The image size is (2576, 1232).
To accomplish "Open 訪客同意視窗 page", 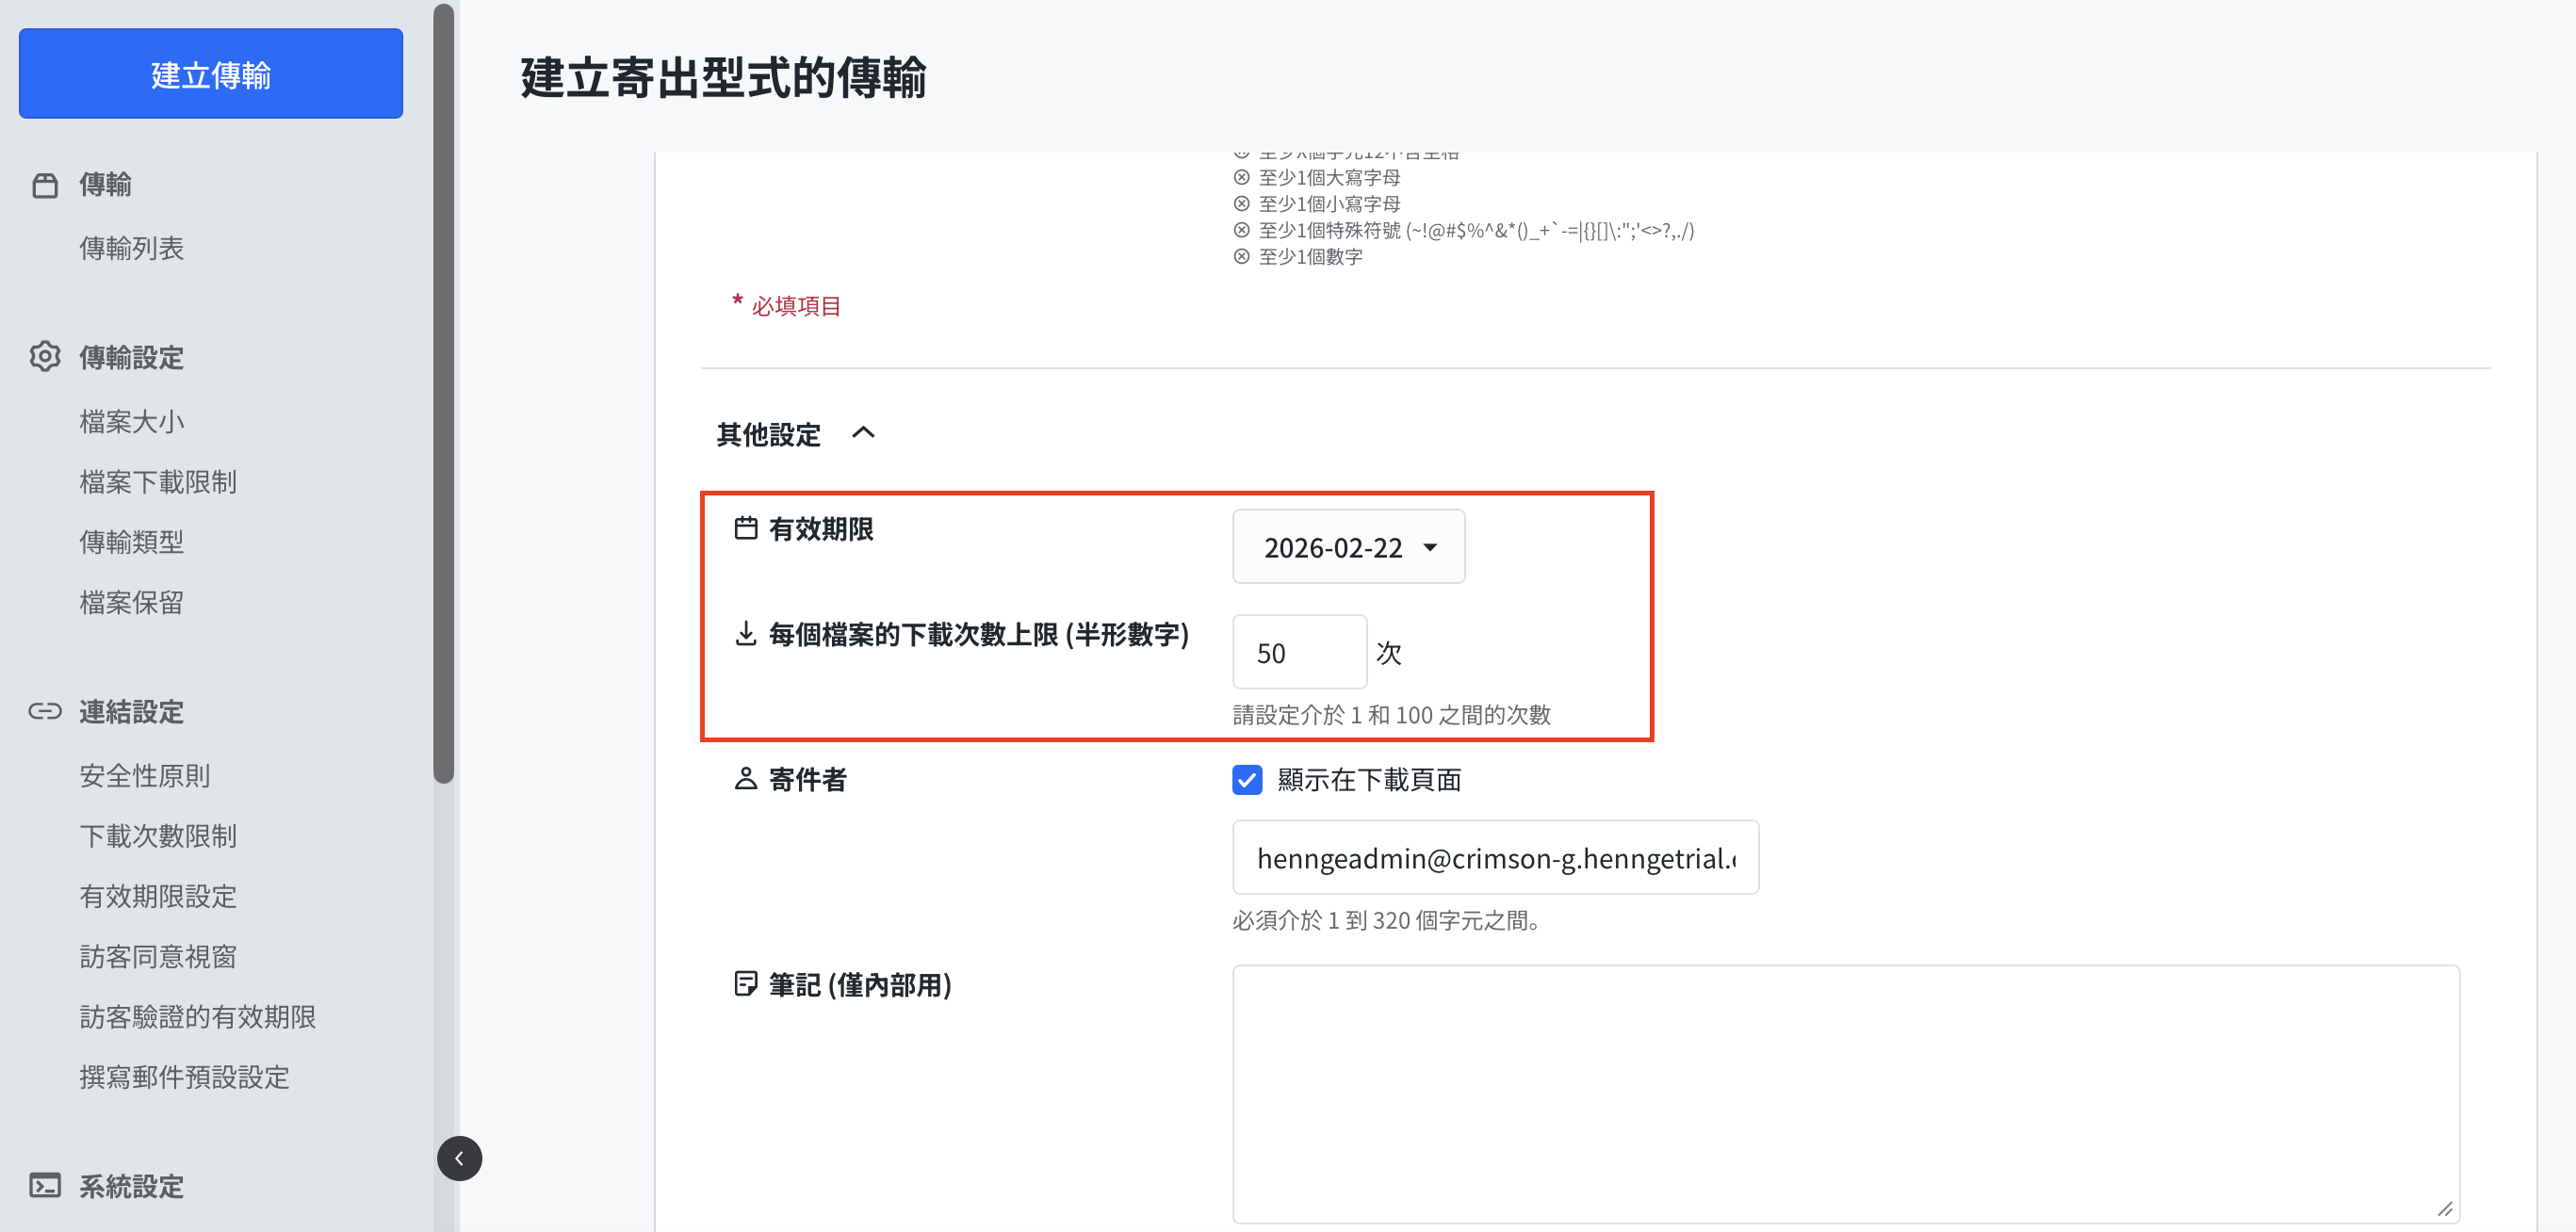I will point(158,956).
